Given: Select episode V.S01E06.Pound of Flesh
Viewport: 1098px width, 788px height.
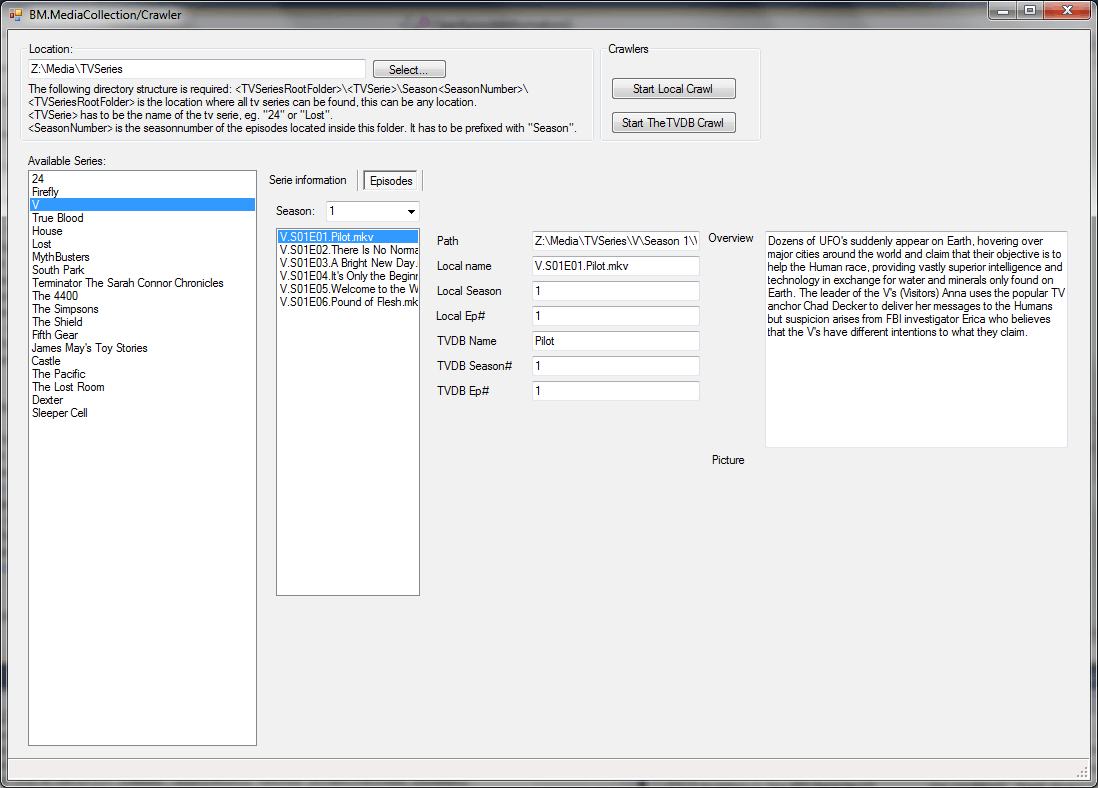Looking at the screenshot, I should tap(348, 302).
